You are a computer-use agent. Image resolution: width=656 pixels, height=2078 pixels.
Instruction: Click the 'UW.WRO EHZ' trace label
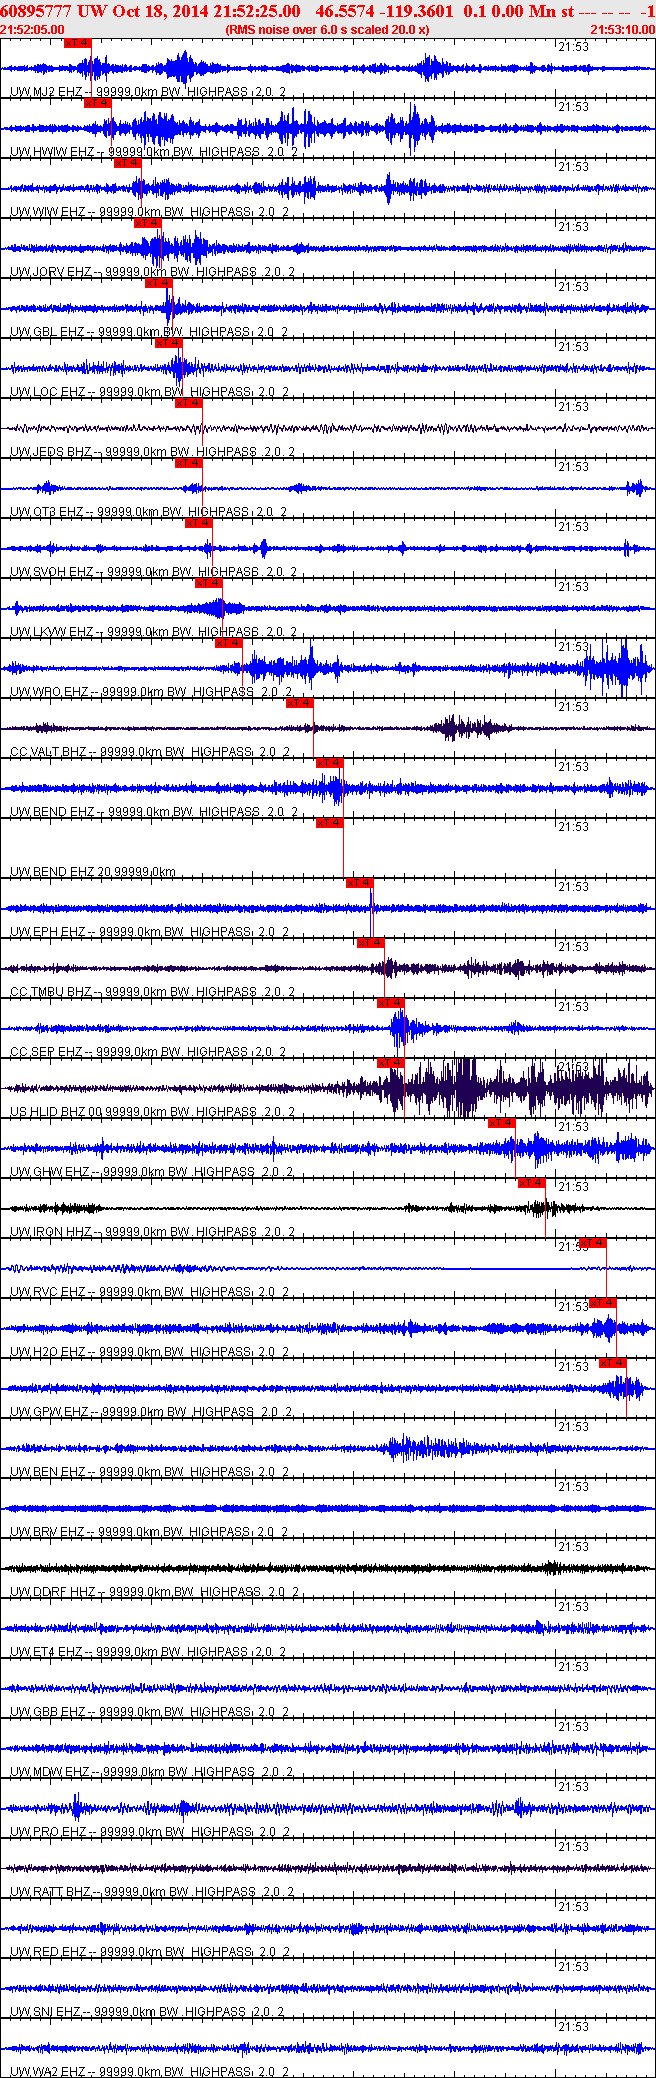(x=49, y=692)
